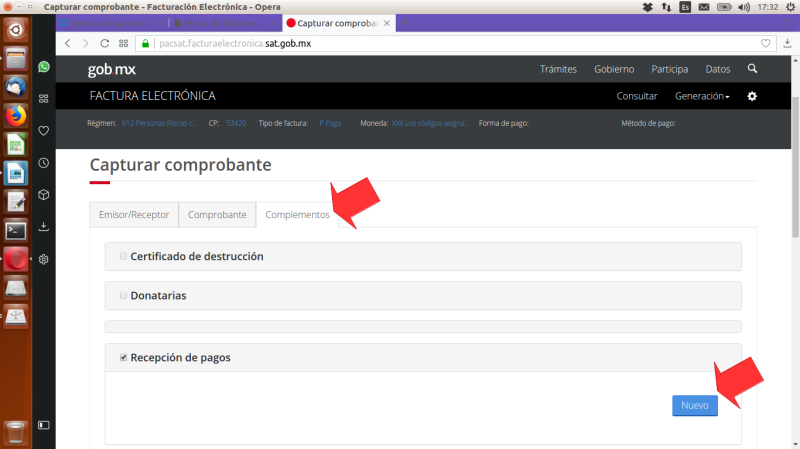Open Factura Electrónica settings gear

point(752,96)
